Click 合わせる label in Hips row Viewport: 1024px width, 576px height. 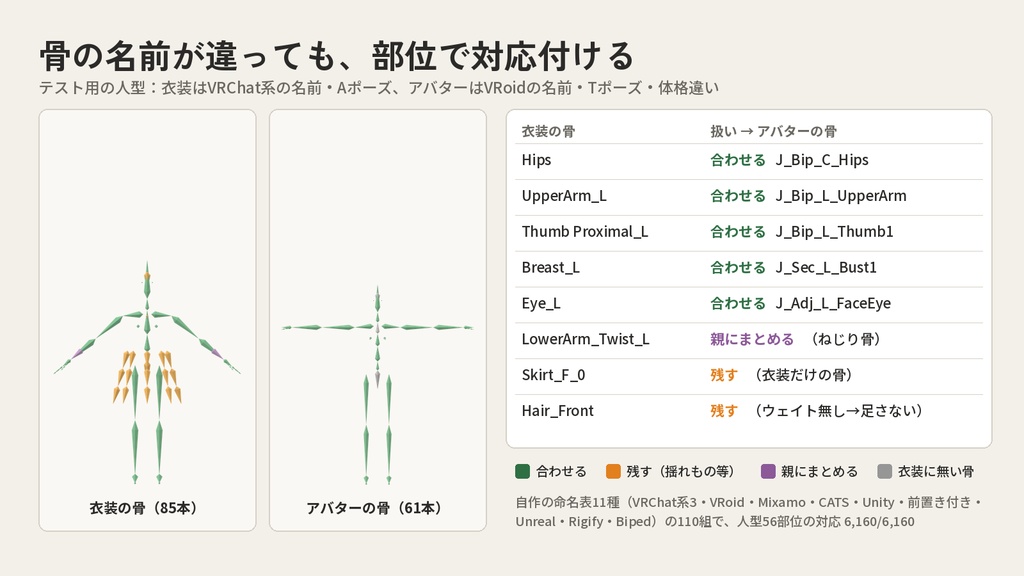coord(737,160)
